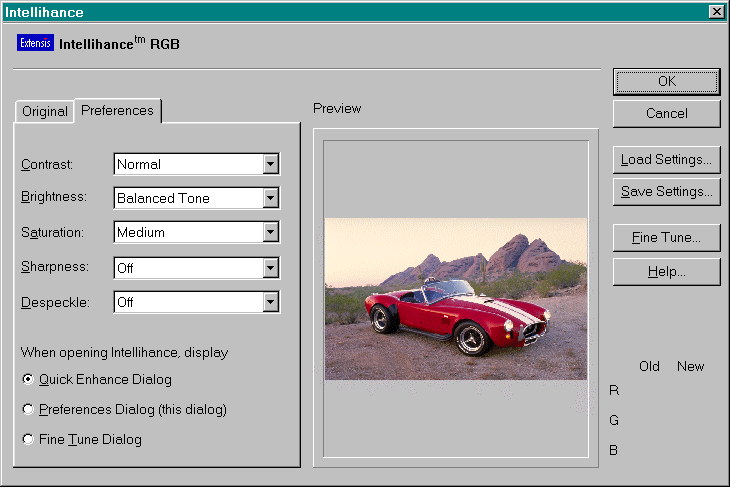Click the G channel label
This screenshot has width=730, height=487.
[x=614, y=420]
